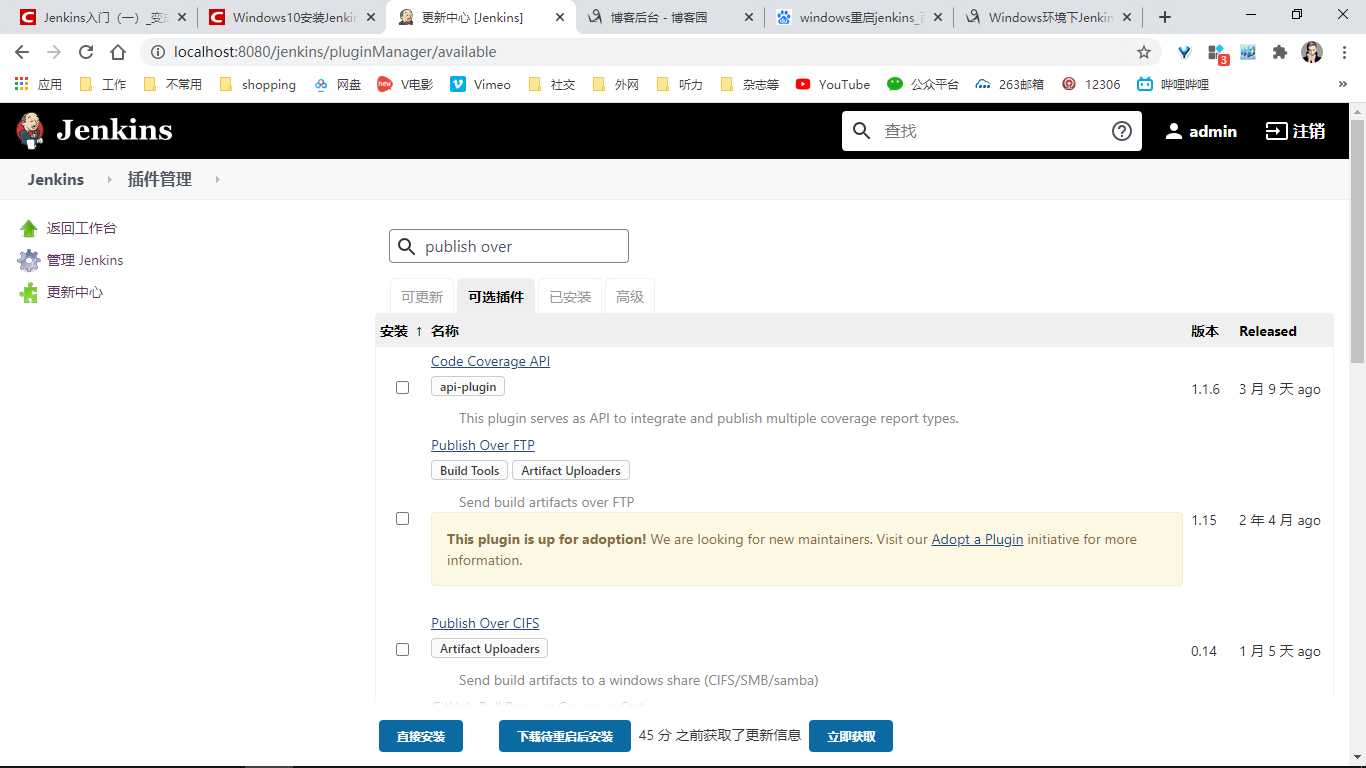Open the shopping bookmark folder
This screenshot has height=768, width=1366.
257,84
